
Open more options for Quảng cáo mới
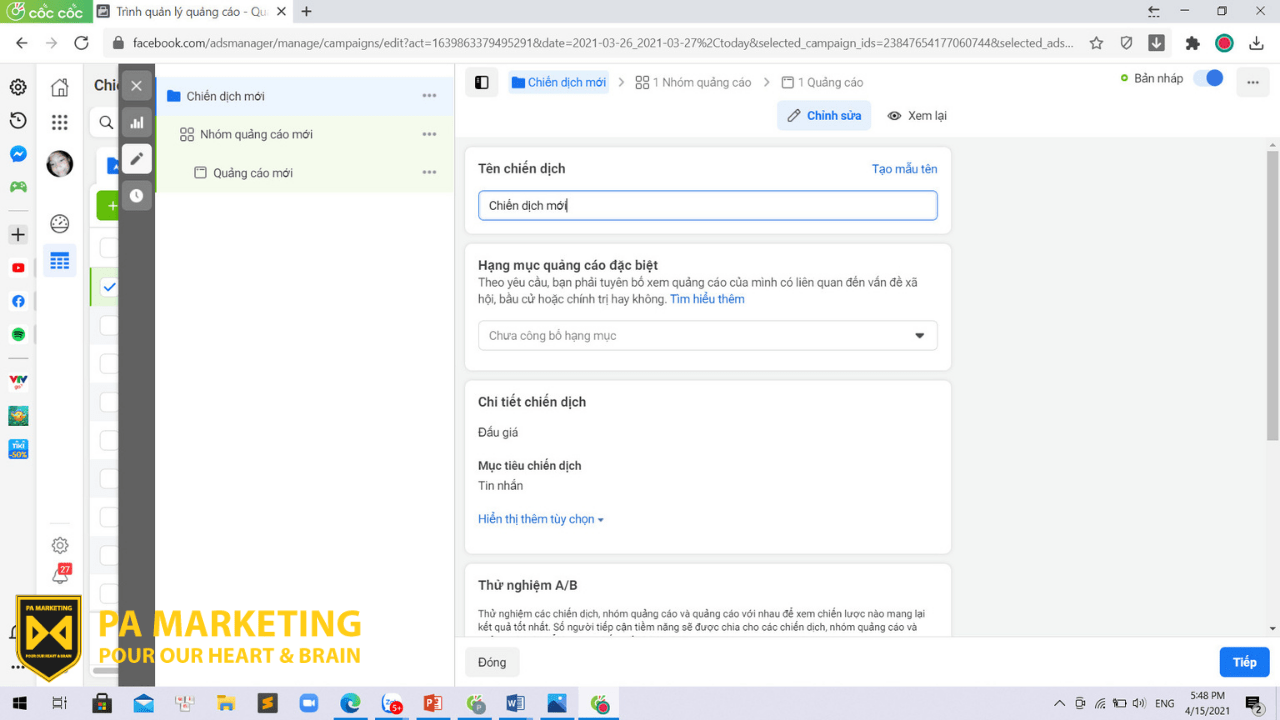pyautogui.click(x=429, y=173)
